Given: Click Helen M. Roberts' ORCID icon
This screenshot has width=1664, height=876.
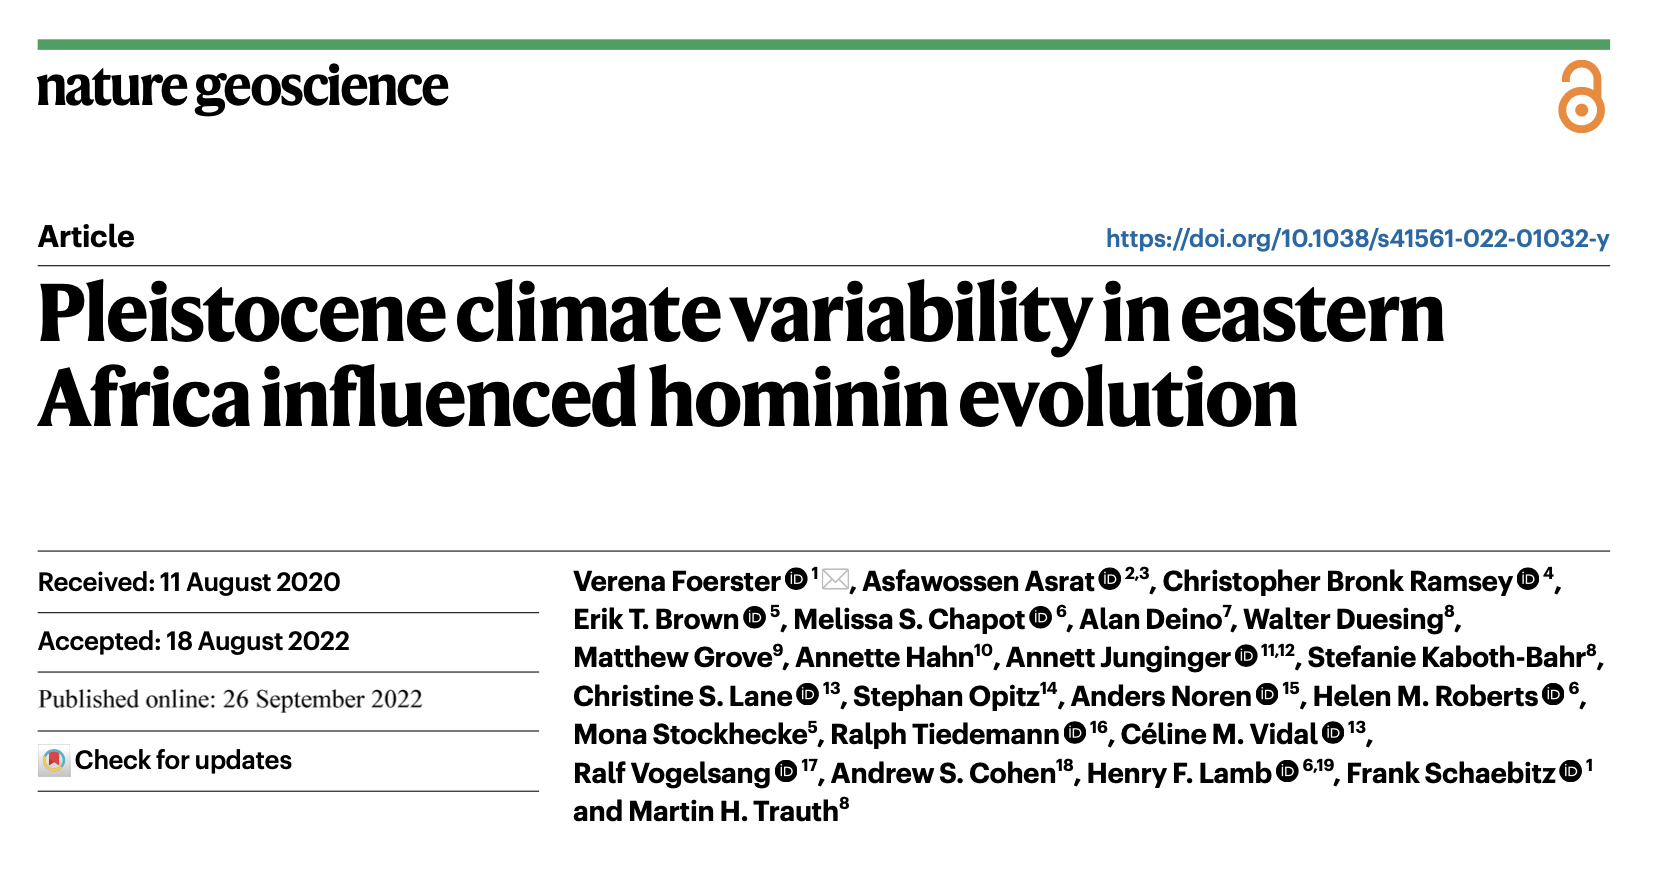Looking at the screenshot, I should coord(1553,694).
